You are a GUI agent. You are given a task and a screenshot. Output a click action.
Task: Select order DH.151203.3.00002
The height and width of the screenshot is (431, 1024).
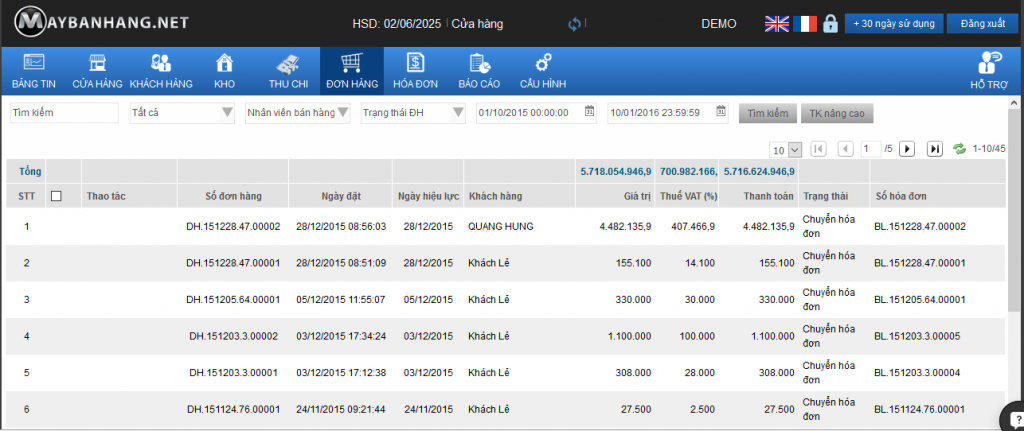point(233,336)
